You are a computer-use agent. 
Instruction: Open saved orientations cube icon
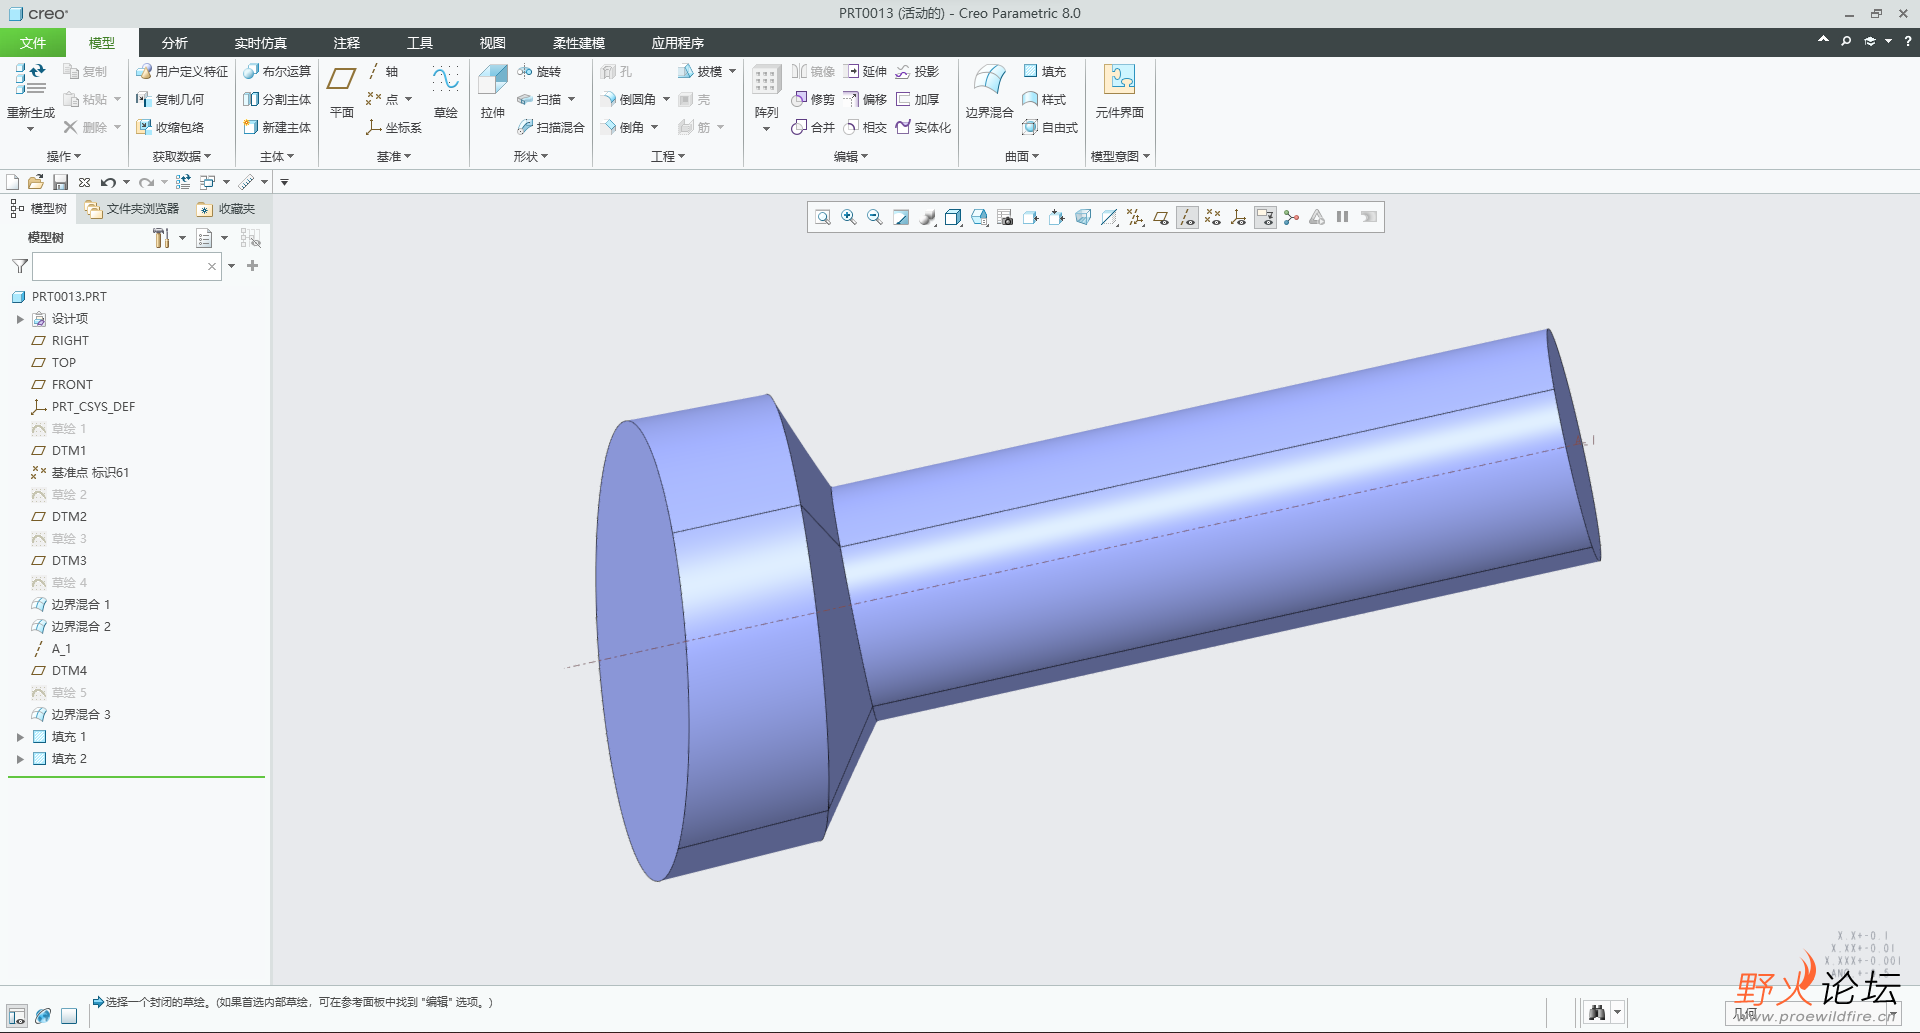point(953,218)
